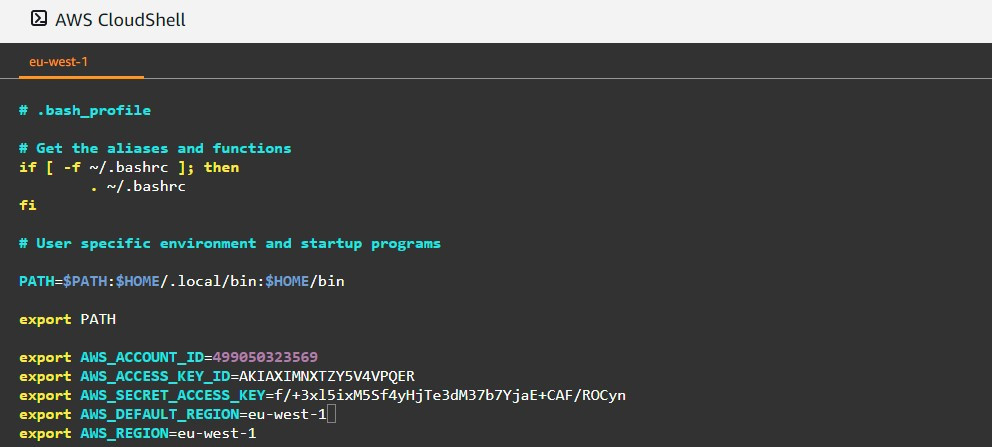Click the AWS CloudShell title text

(120, 20)
